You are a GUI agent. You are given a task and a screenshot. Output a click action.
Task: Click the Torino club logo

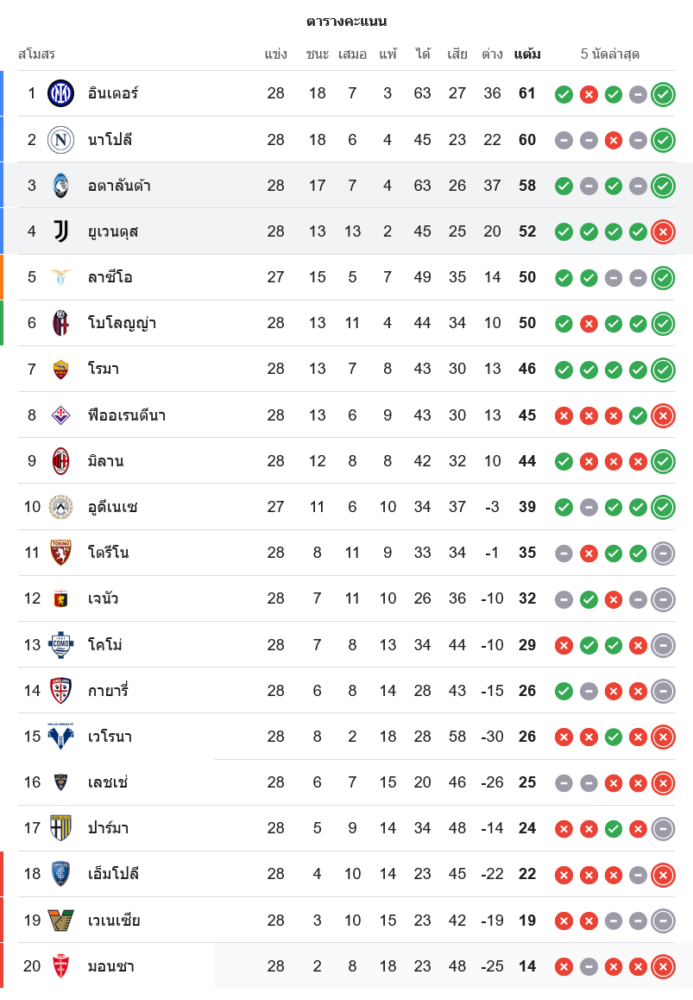coord(61,553)
